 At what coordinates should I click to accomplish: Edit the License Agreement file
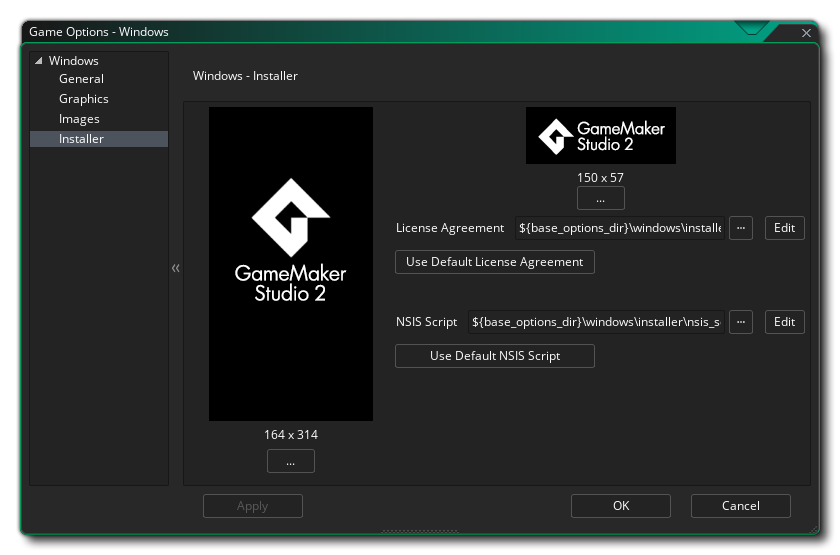[784, 228]
